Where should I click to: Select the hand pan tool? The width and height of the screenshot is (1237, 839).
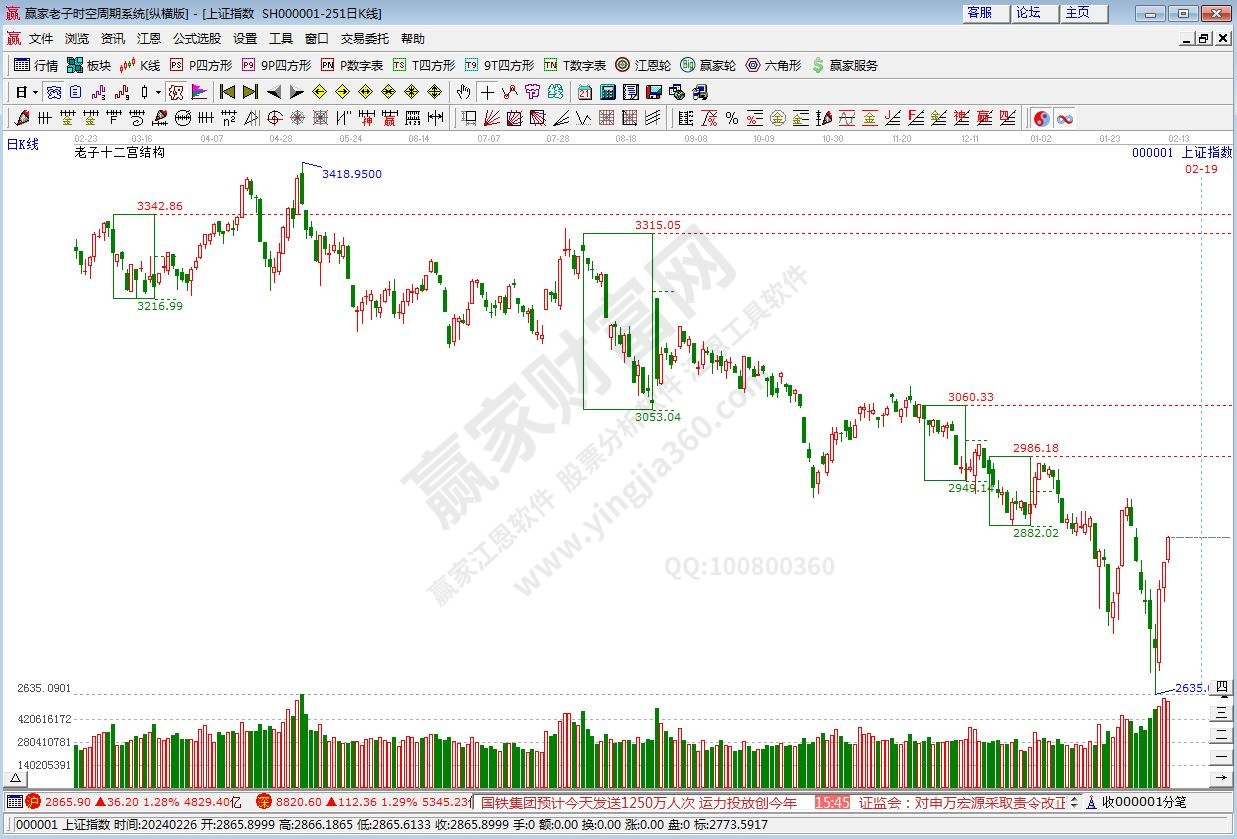point(463,92)
